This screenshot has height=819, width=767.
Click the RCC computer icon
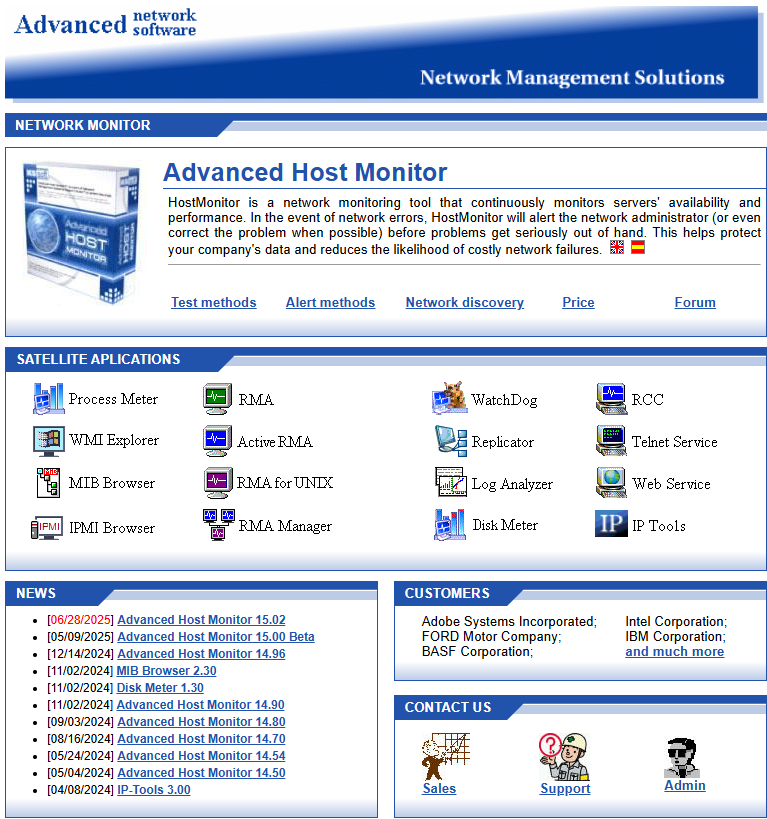point(611,399)
